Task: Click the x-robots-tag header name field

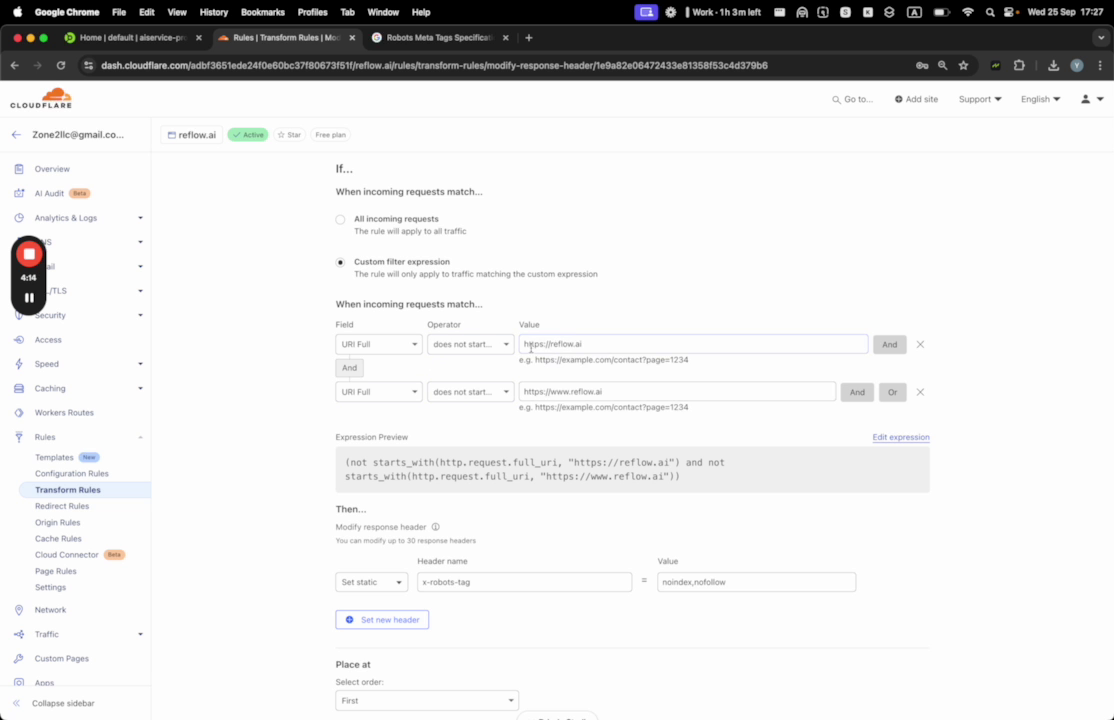Action: pos(524,582)
